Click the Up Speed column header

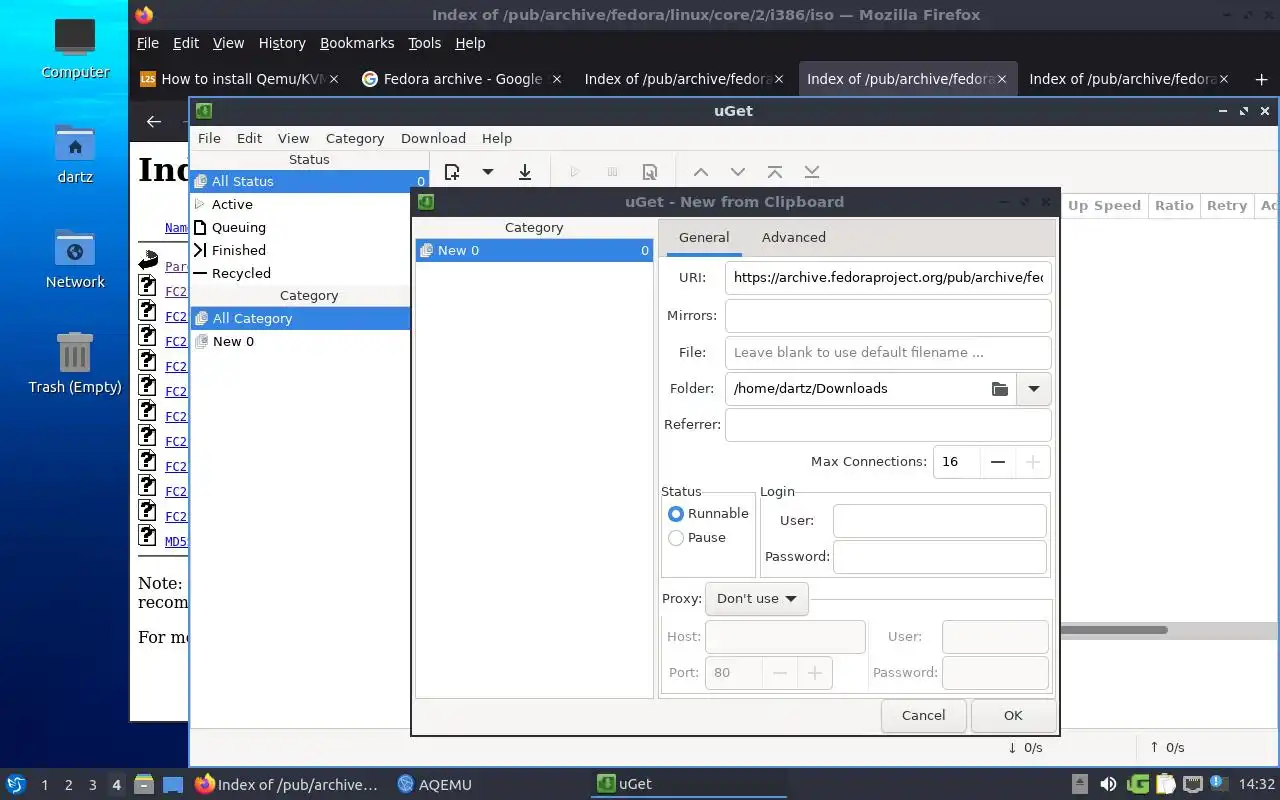click(x=1104, y=206)
